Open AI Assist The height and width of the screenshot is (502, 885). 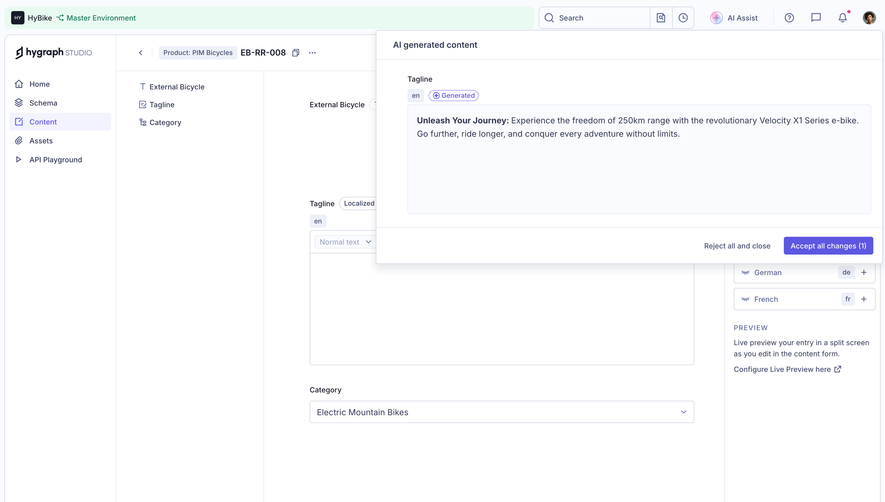(734, 18)
